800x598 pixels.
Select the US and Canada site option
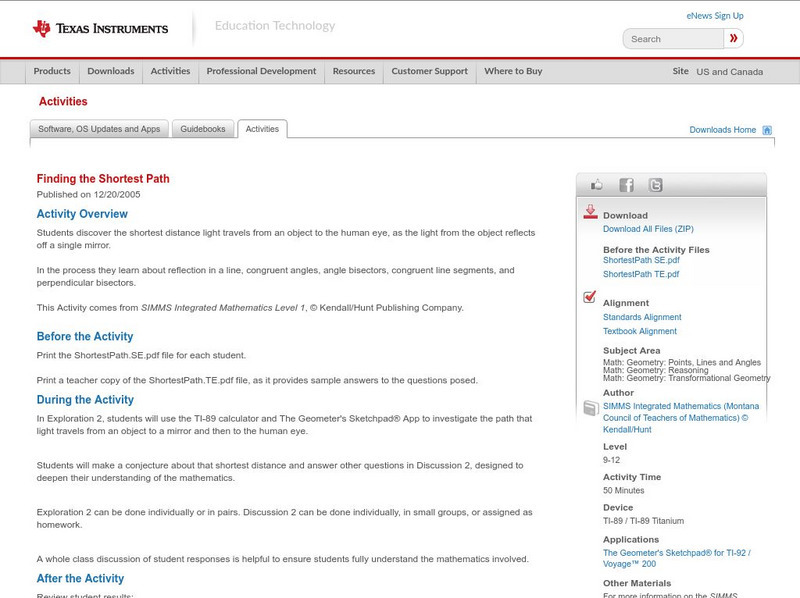(x=730, y=72)
